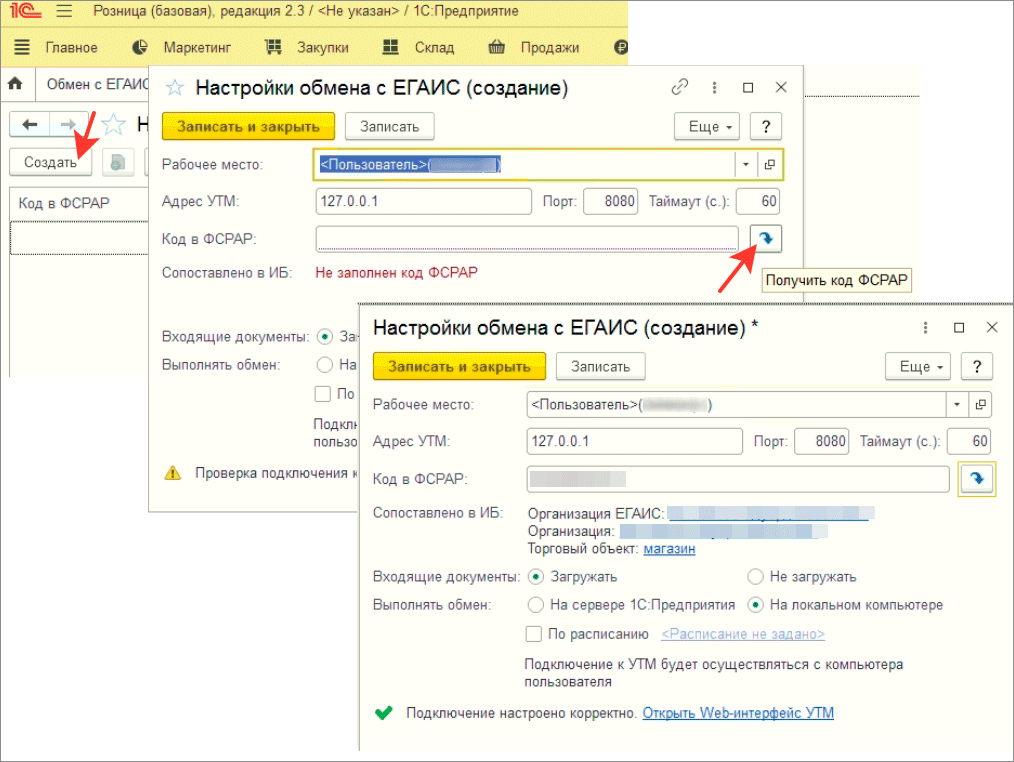The image size is (1014, 762).
Task: Open Рабочее место item in front dialog
Action: click(x=980, y=405)
